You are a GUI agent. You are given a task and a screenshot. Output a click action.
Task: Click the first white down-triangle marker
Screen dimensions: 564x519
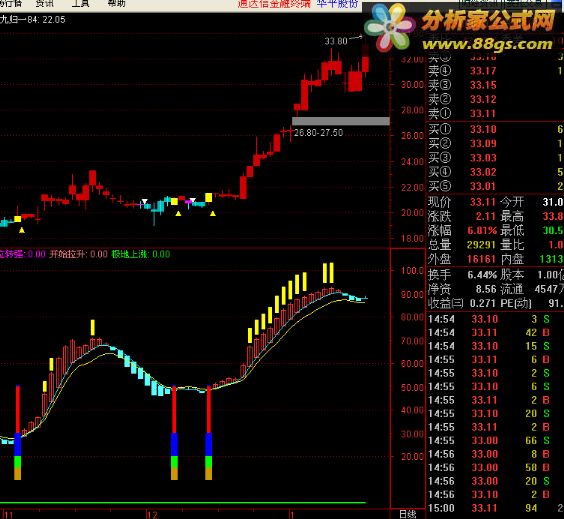[x=145, y=201]
